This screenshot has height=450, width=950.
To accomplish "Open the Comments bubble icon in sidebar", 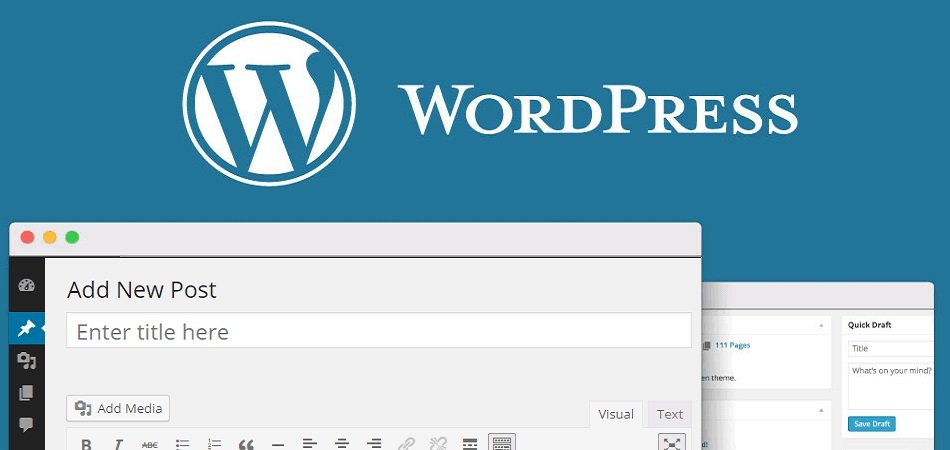I will point(26,425).
